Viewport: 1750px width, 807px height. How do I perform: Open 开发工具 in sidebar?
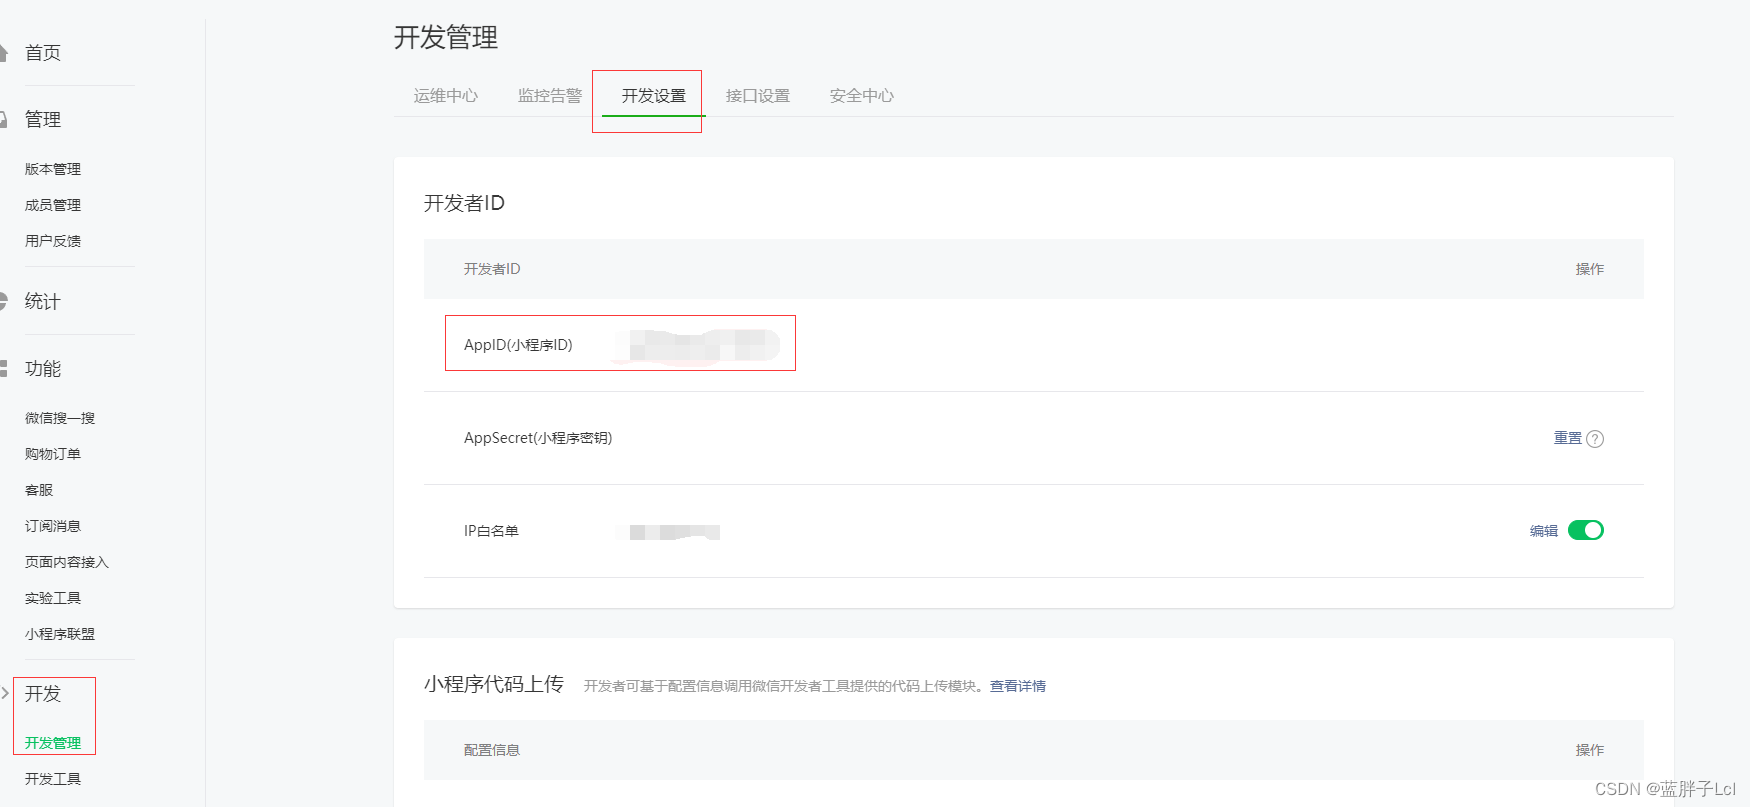(53, 779)
